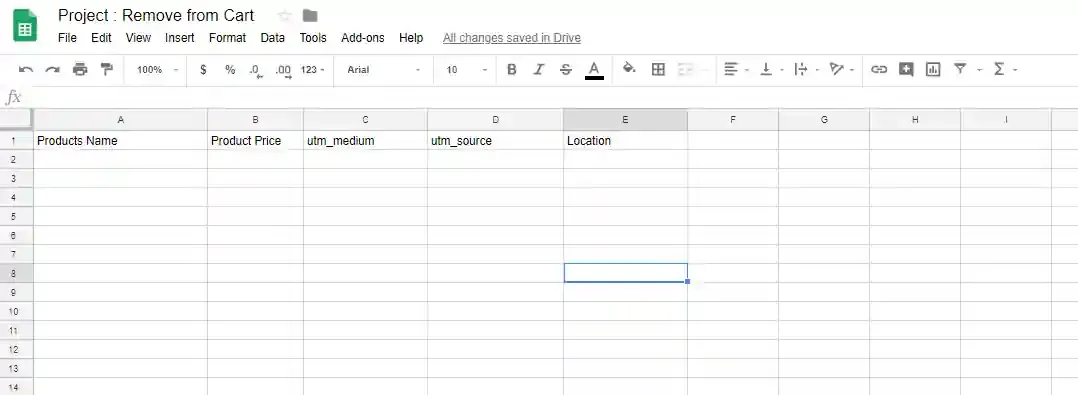Select the 'utm_source' cell

point(495,140)
